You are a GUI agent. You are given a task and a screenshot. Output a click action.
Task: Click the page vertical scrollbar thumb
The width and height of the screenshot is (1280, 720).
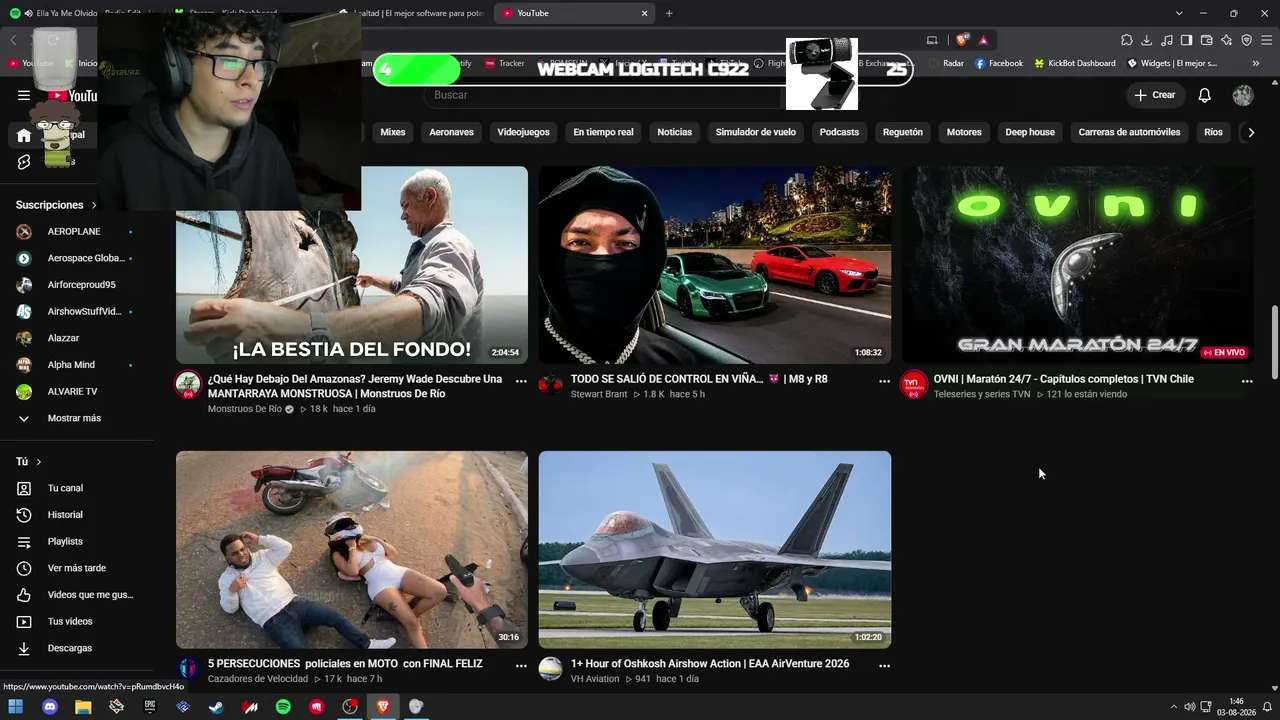click(x=1275, y=342)
